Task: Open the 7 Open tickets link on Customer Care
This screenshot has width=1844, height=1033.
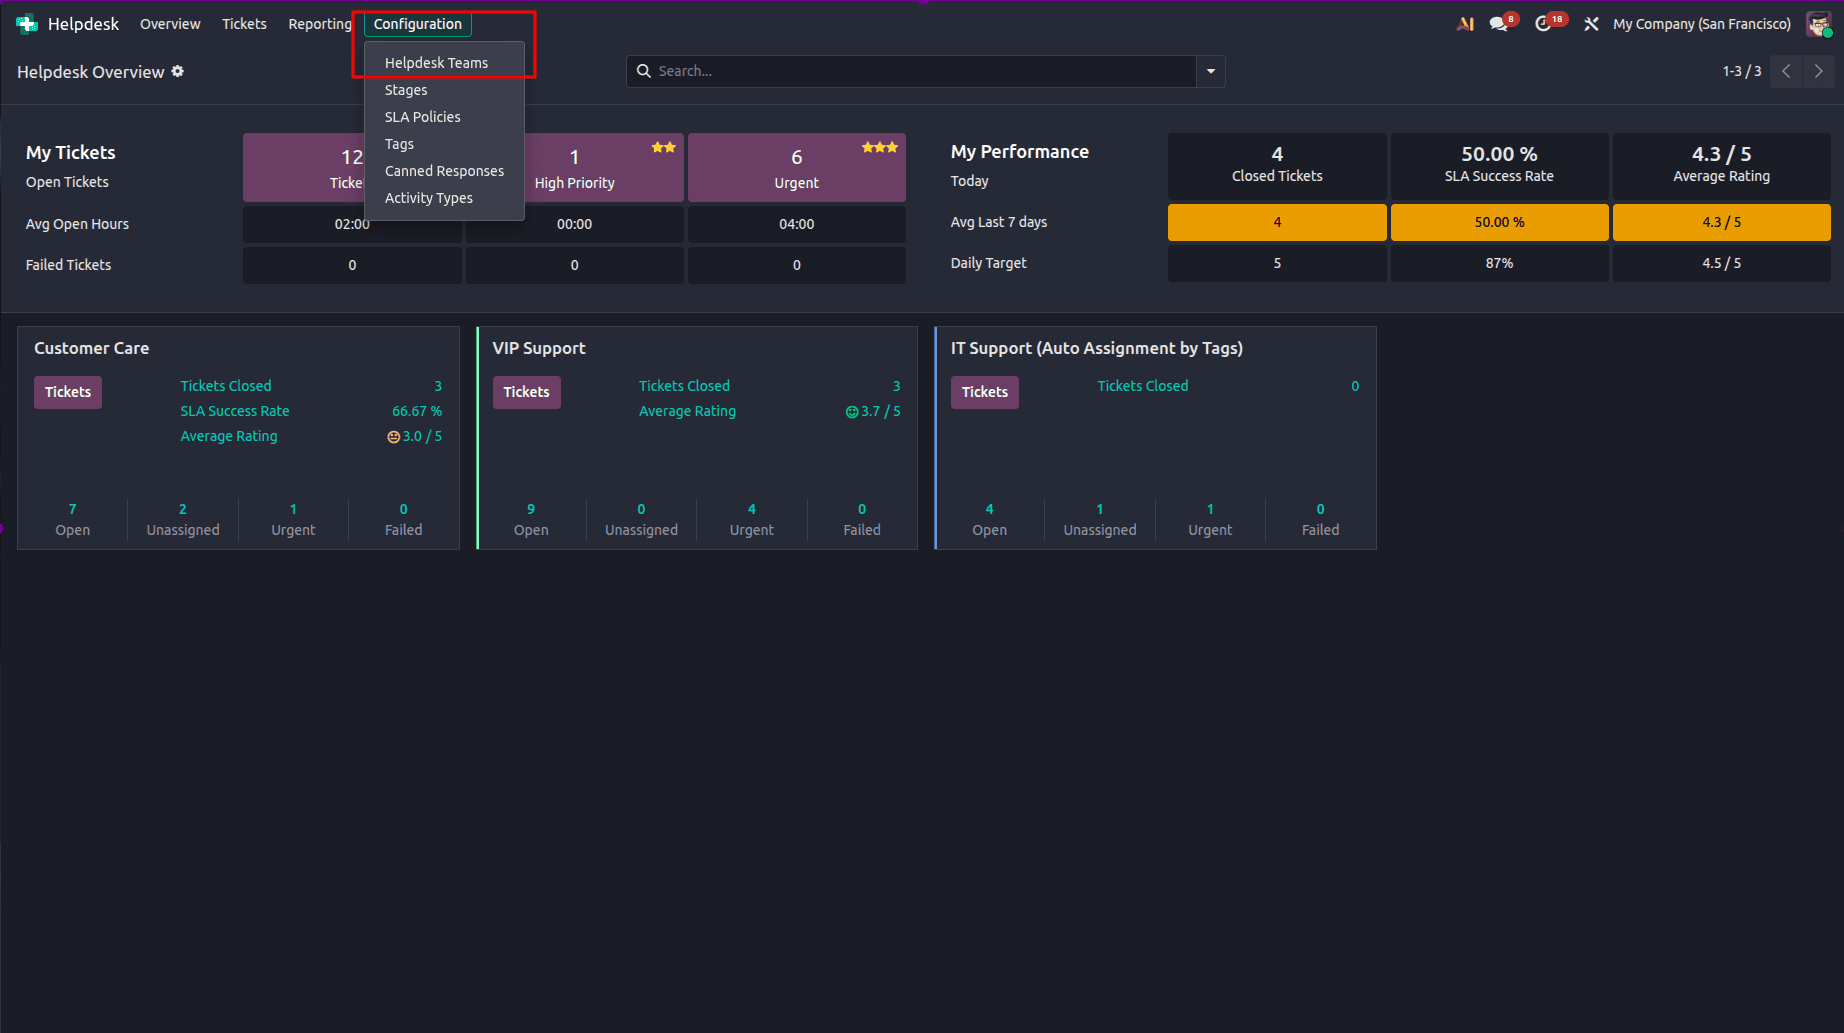Action: tap(72, 519)
